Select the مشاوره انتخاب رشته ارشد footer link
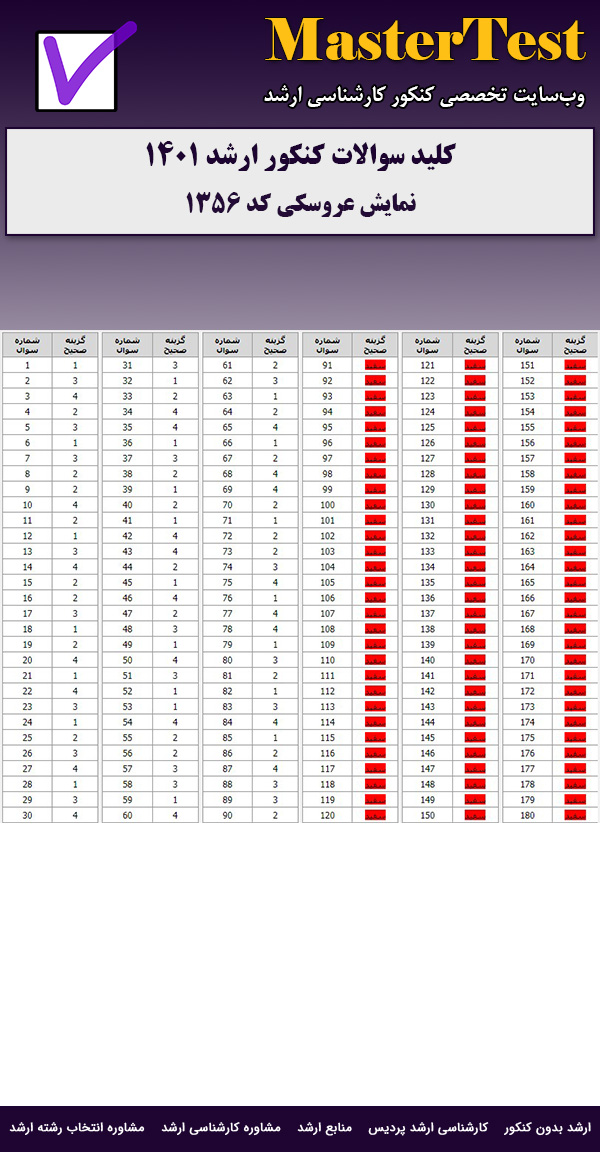This screenshot has height=1152, width=600. [77, 1127]
